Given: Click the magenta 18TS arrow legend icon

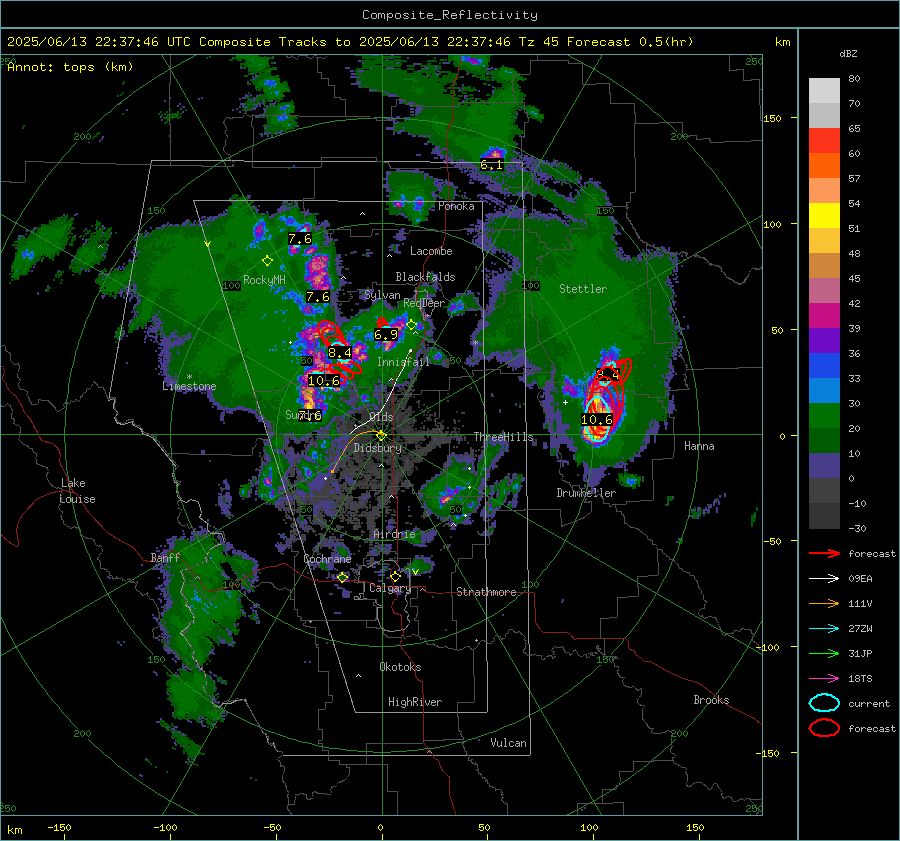Looking at the screenshot, I should 824,679.
